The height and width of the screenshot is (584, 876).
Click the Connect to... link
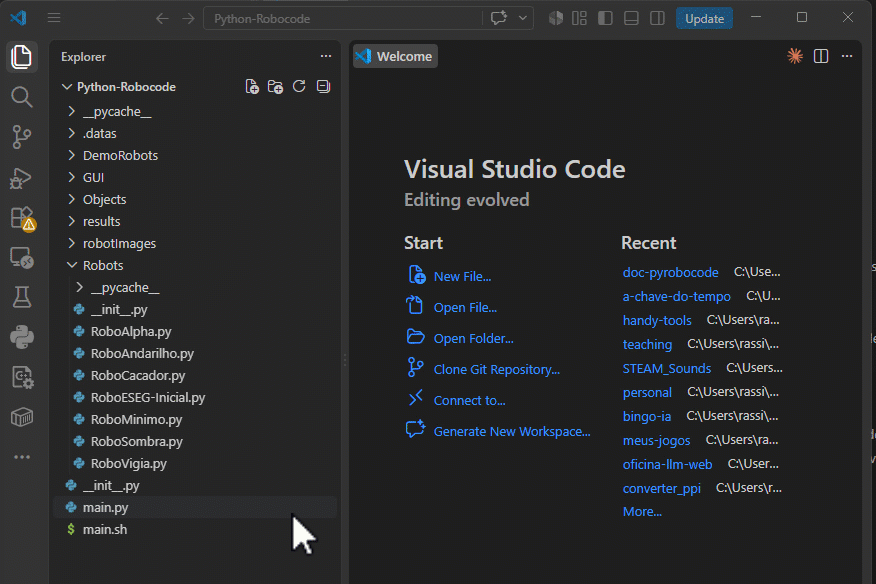[469, 401]
